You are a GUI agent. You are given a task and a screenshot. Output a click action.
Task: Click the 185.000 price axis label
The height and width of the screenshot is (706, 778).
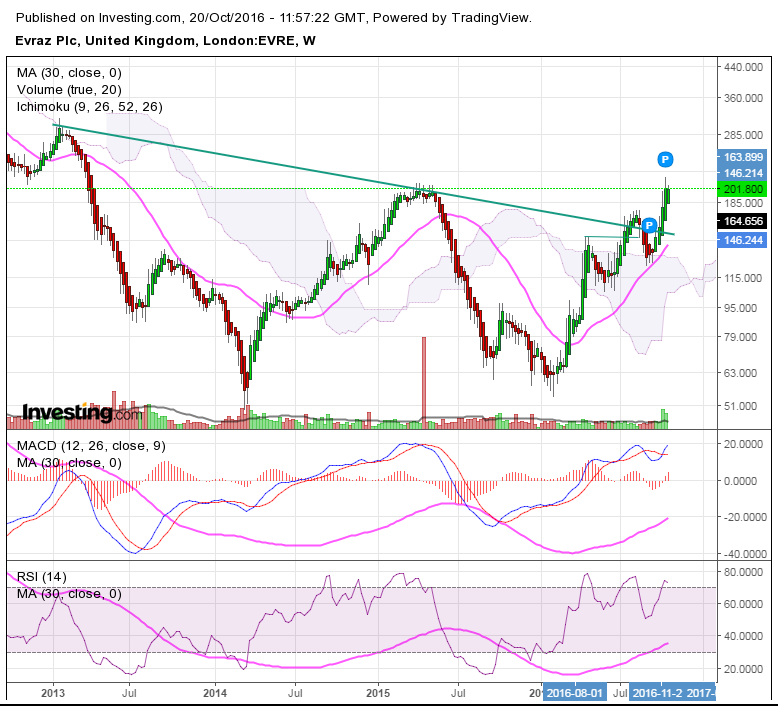(x=743, y=203)
